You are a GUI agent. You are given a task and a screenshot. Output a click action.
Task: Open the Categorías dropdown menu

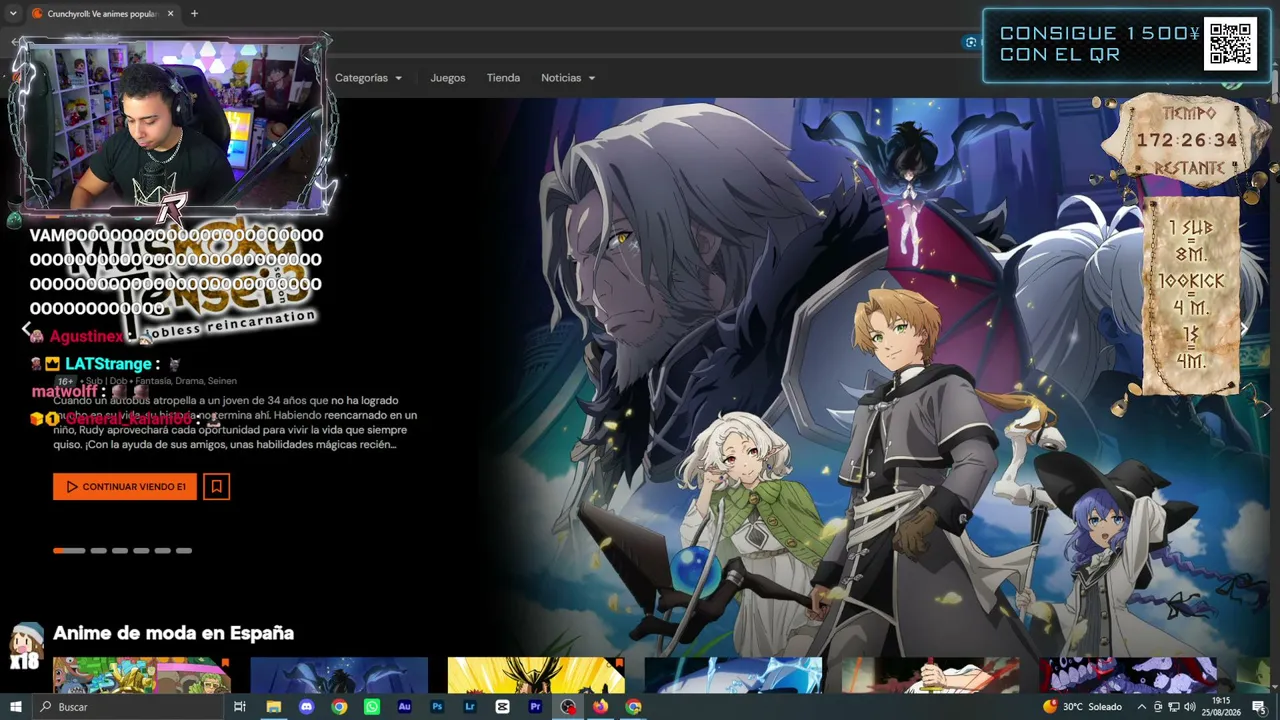tap(368, 78)
